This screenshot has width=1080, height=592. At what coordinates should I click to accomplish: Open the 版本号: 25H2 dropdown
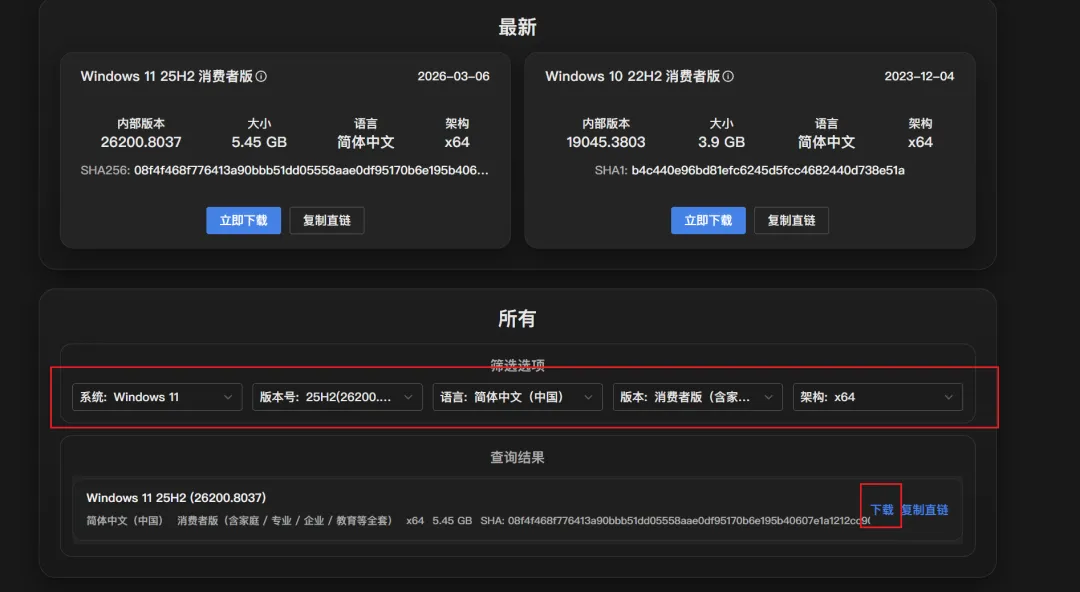[338, 397]
